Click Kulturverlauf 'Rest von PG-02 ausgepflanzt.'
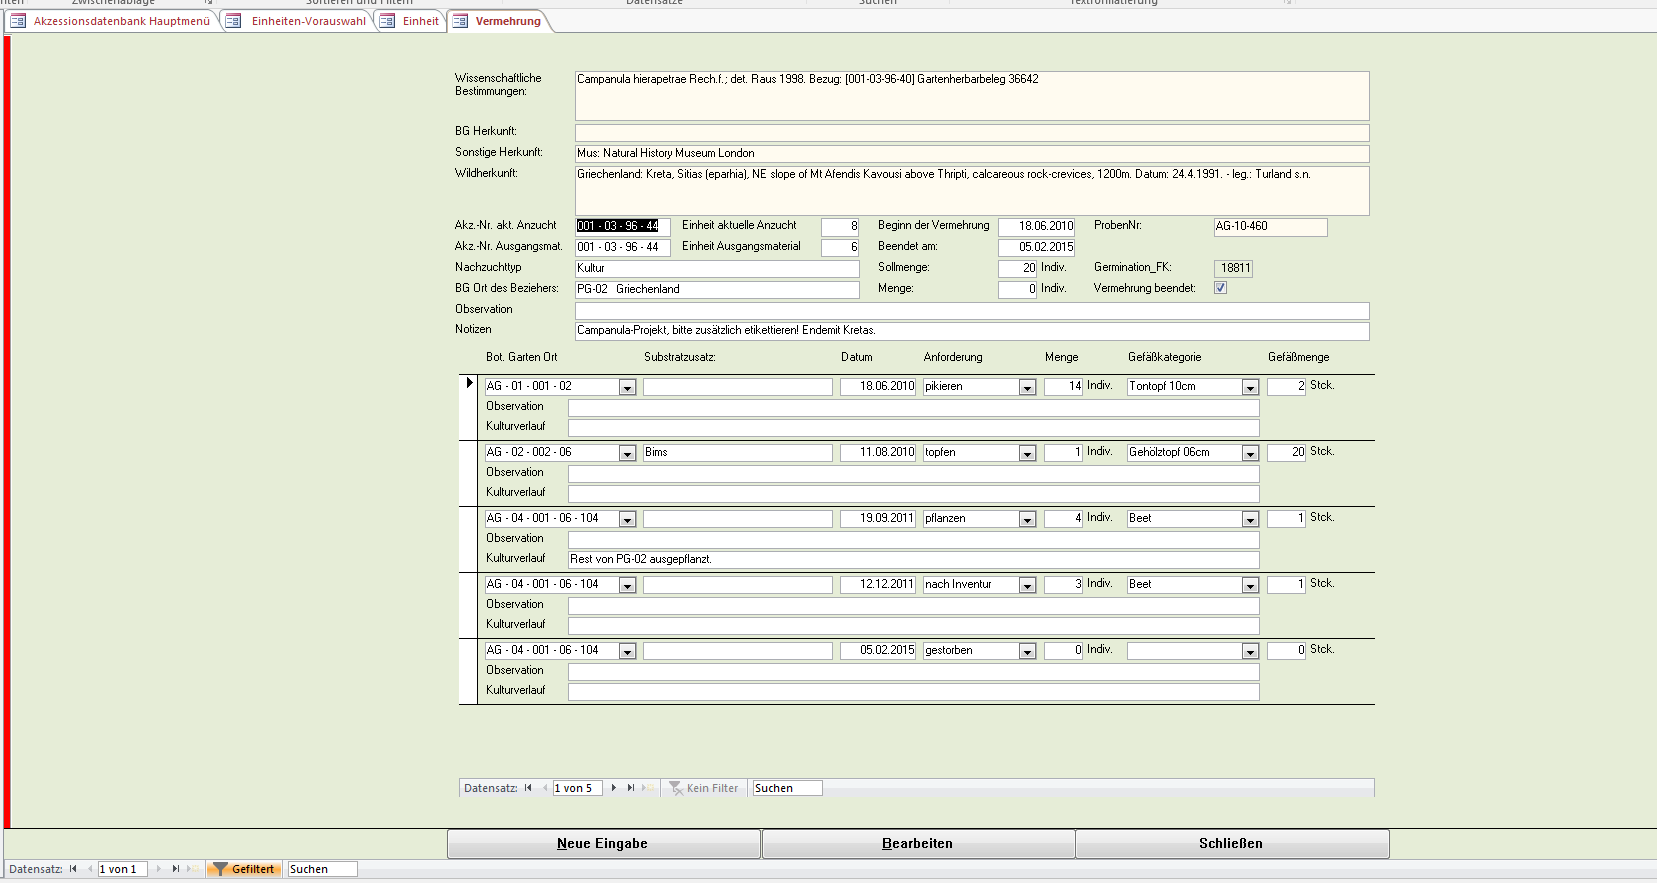This screenshot has width=1657, height=883. [914, 560]
